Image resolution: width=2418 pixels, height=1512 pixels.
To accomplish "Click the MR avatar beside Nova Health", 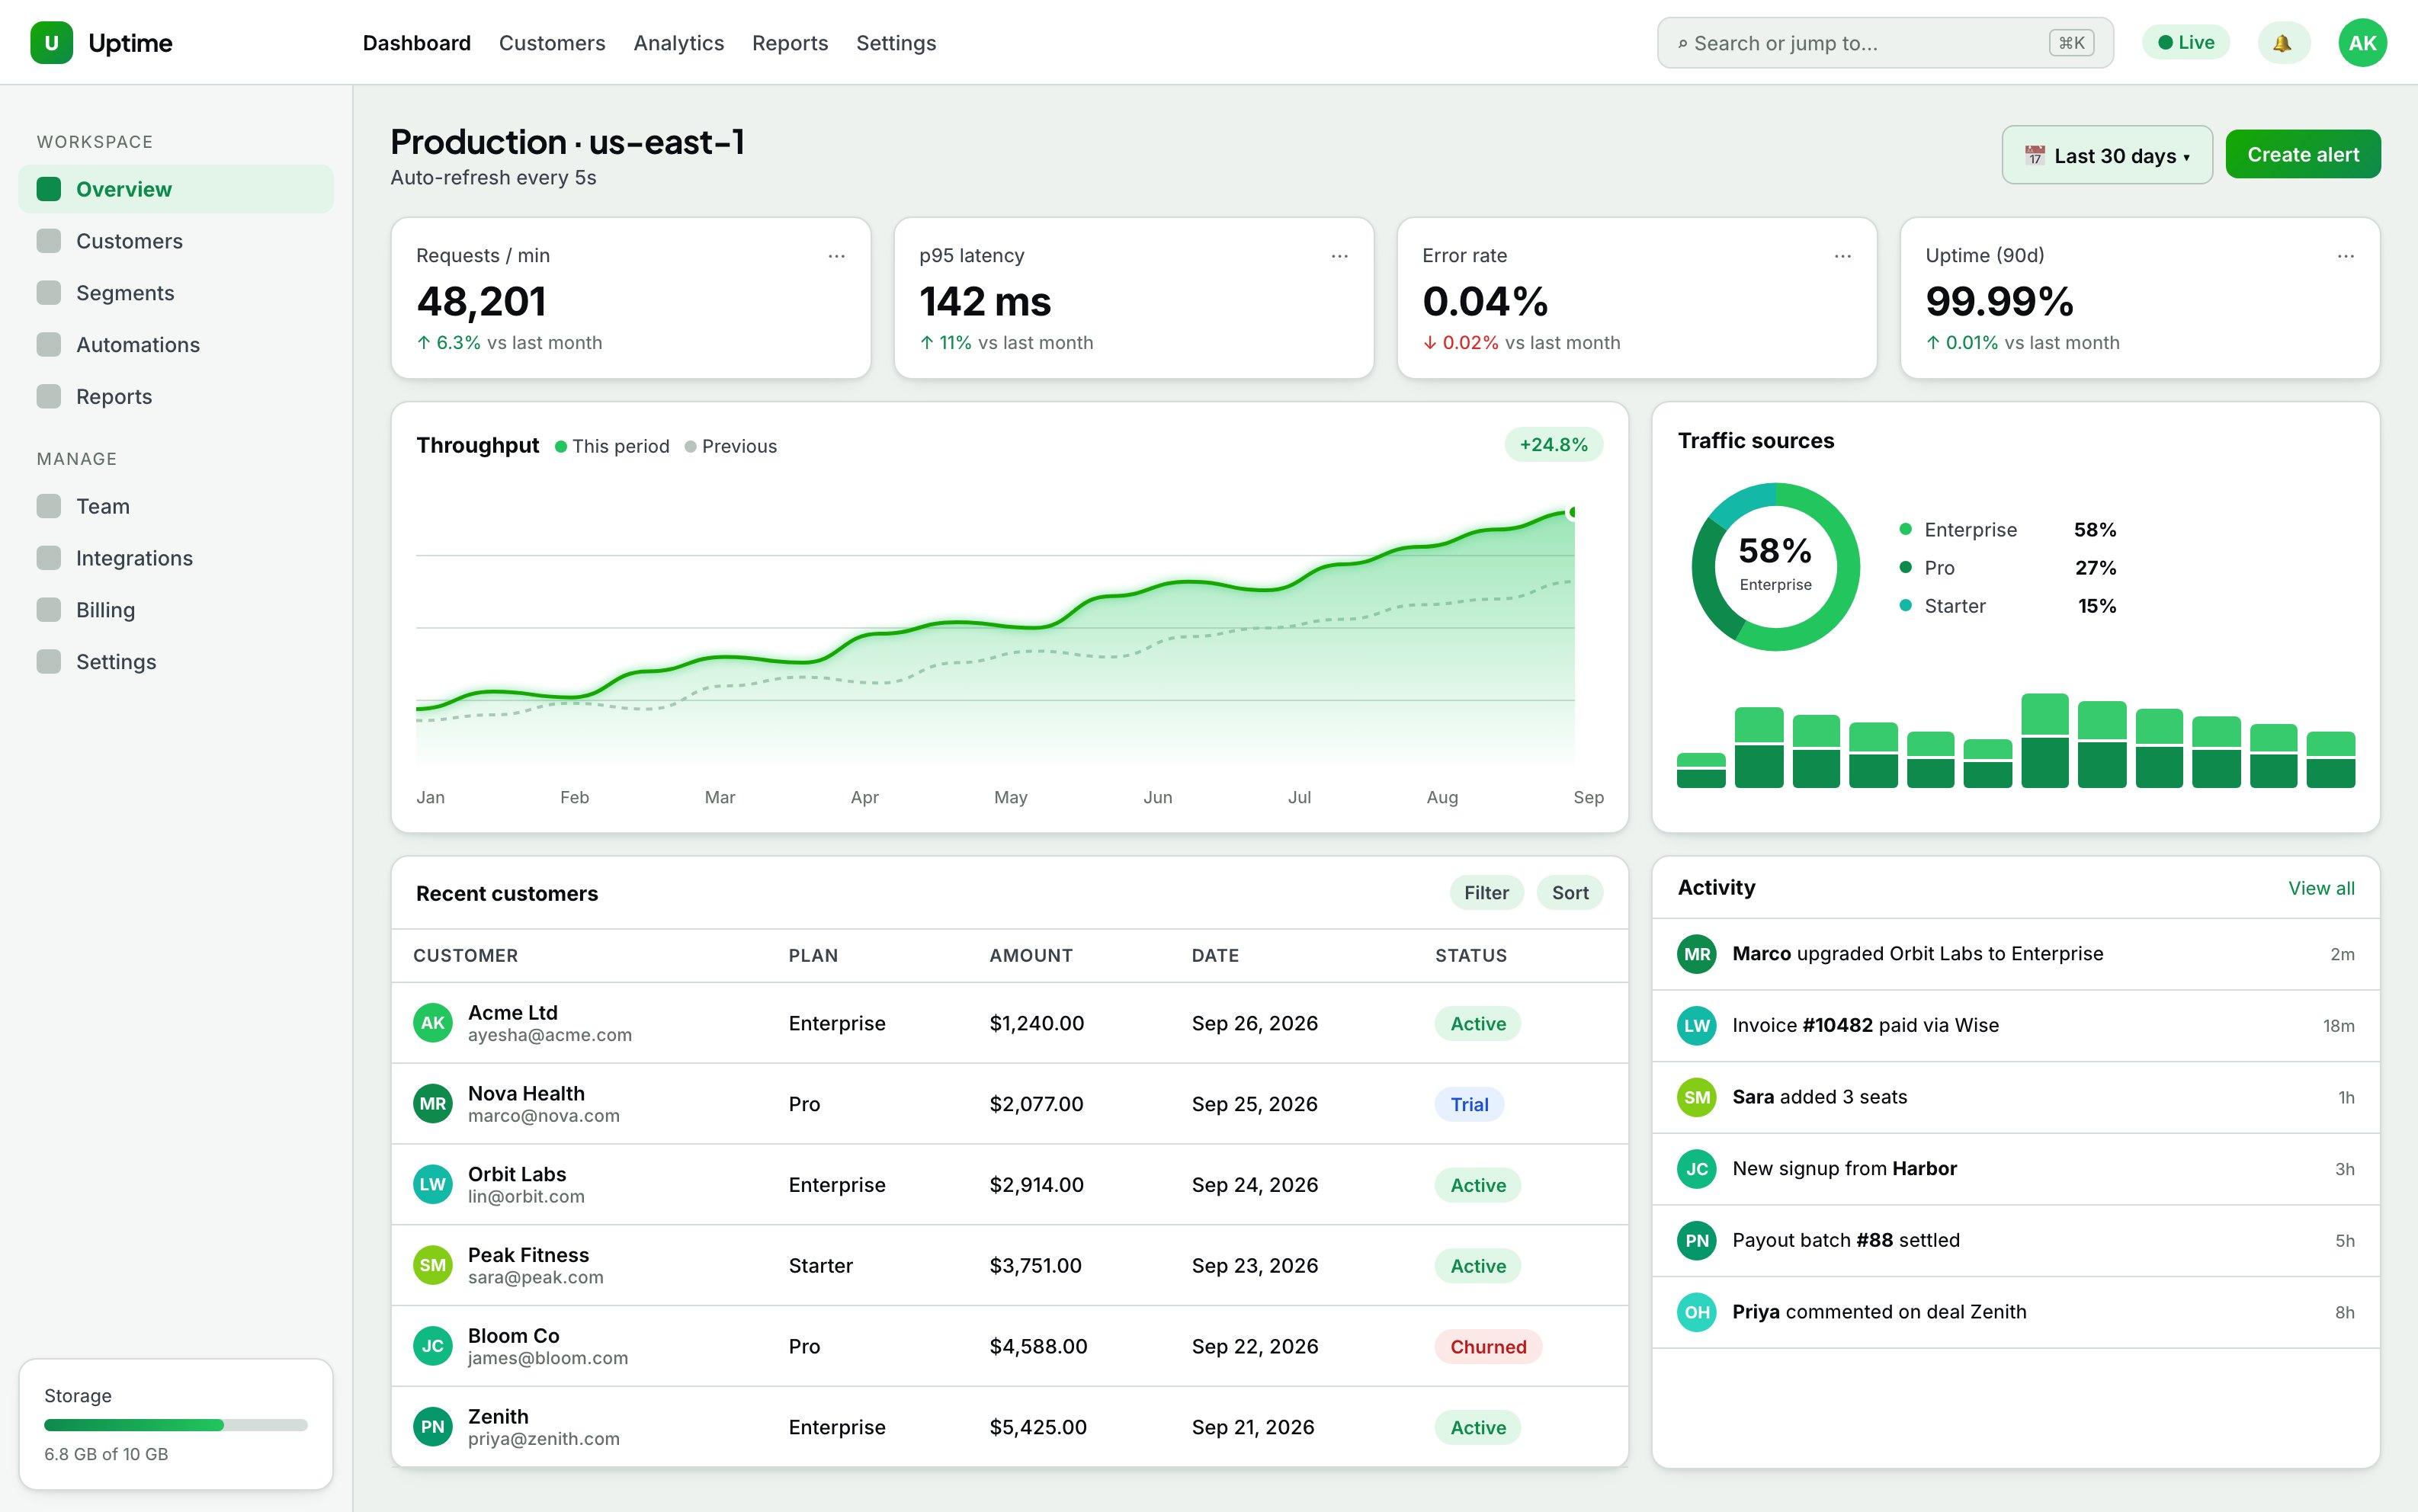I will point(433,1104).
